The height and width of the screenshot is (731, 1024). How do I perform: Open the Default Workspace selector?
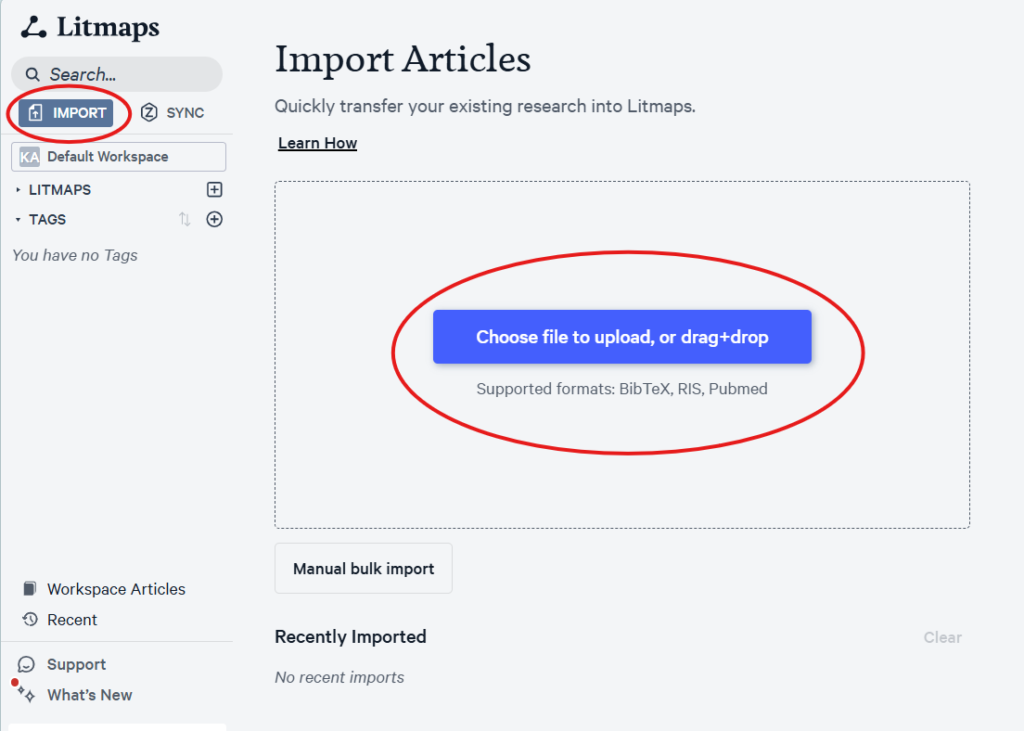(x=119, y=157)
